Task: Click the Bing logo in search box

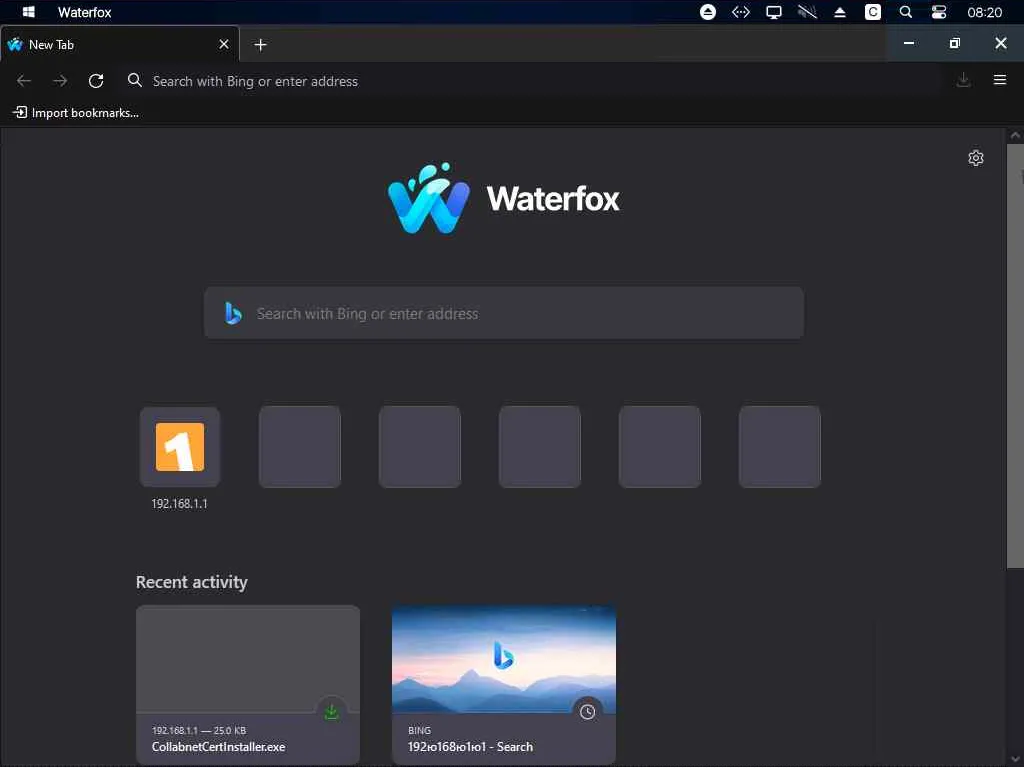Action: tap(233, 313)
